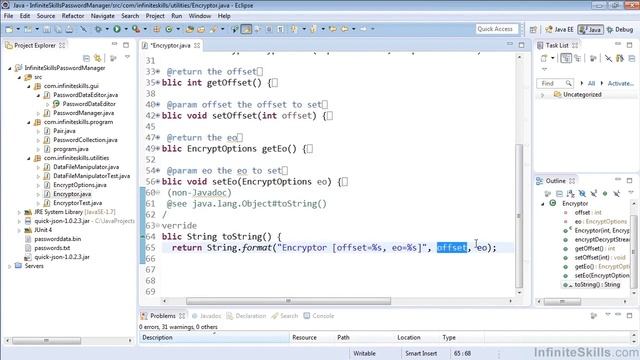Click the Collapse All icon in Project Explorer

click(x=86, y=58)
